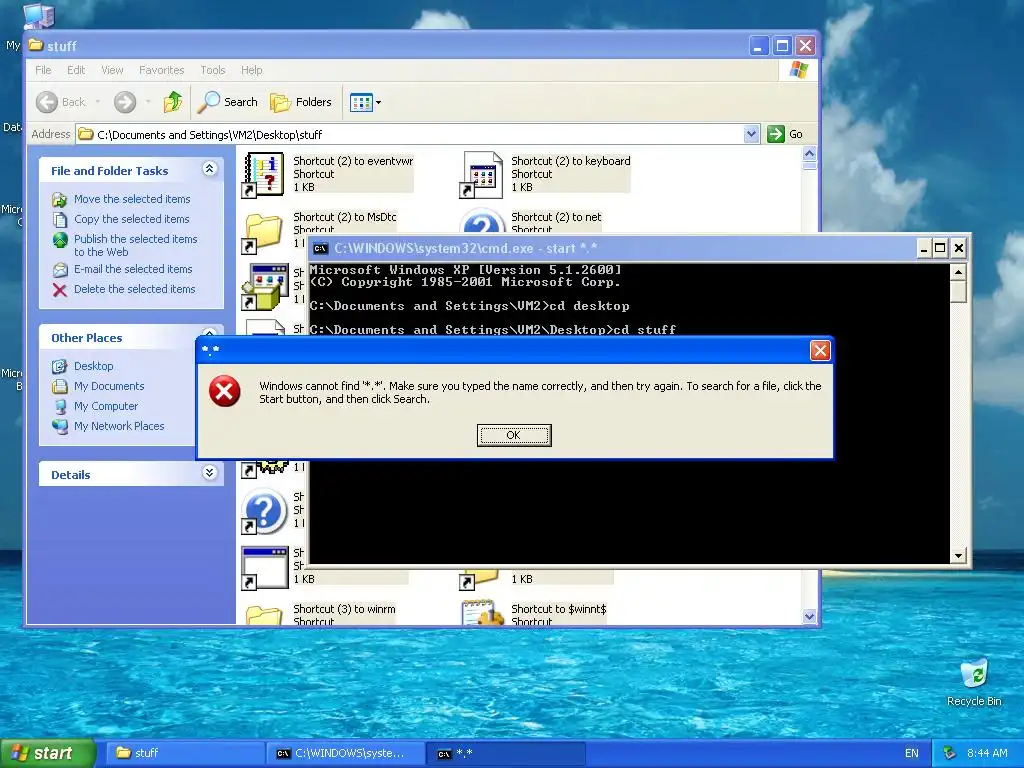The width and height of the screenshot is (1024, 768).
Task: Click the stuff folder title bar icon
Action: click(36, 45)
